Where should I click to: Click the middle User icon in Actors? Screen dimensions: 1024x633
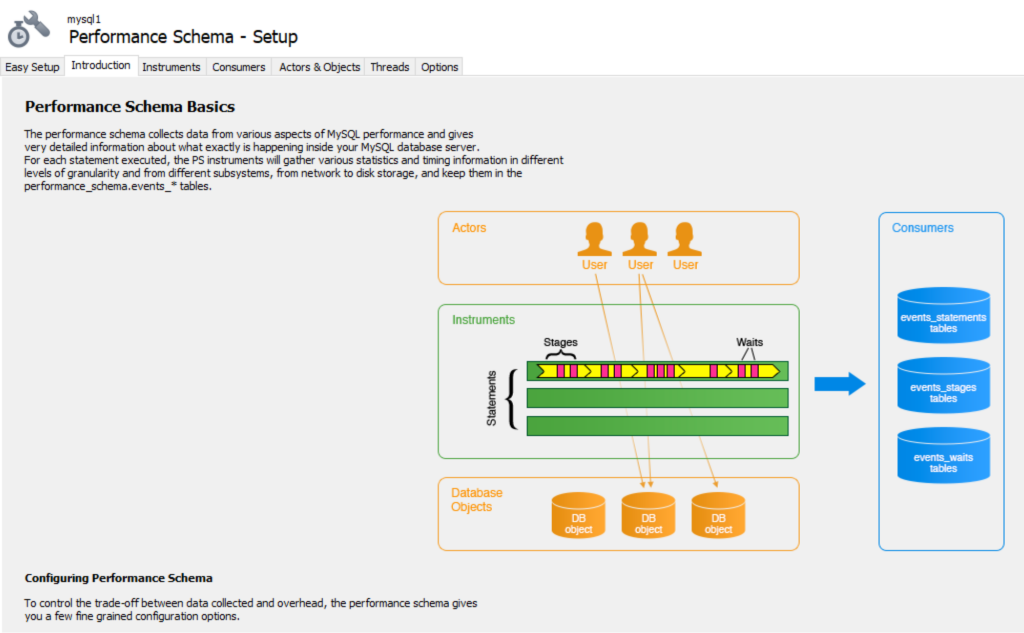tap(640, 240)
